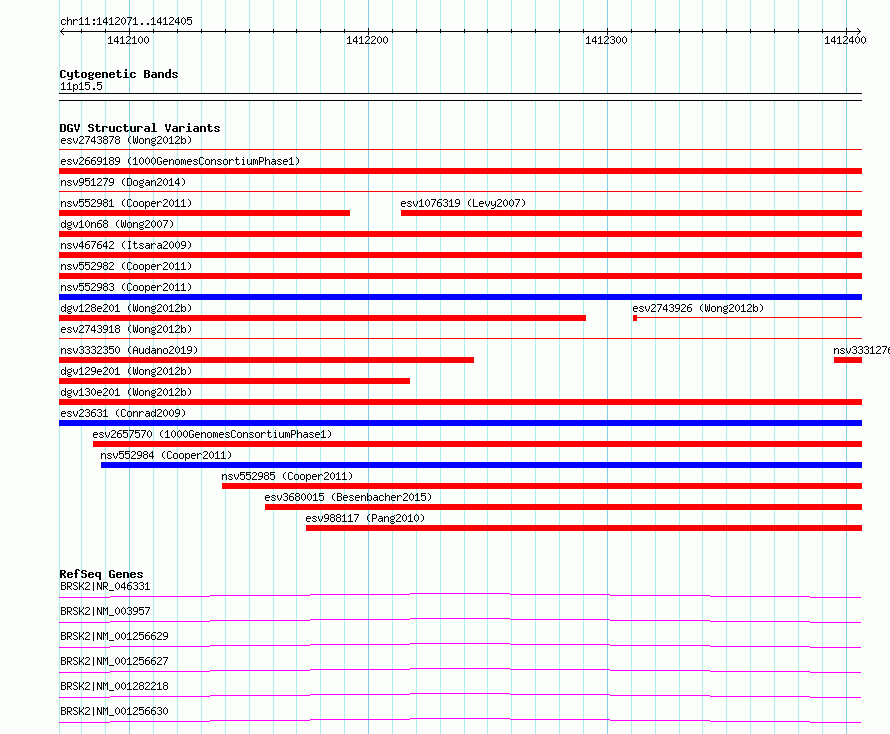
Task: Click BRSK2|NM_001256630 transcript label
Action: click(x=114, y=711)
